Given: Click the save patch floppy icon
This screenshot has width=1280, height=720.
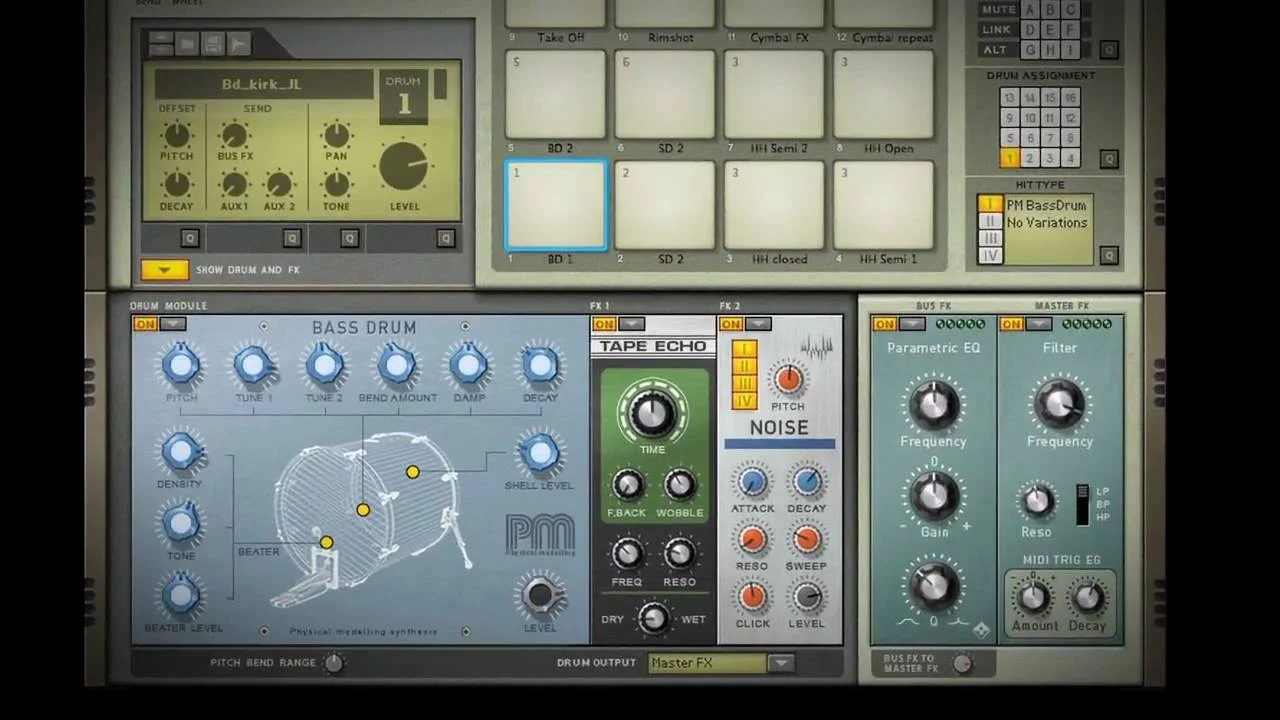Looking at the screenshot, I should click(x=212, y=44).
